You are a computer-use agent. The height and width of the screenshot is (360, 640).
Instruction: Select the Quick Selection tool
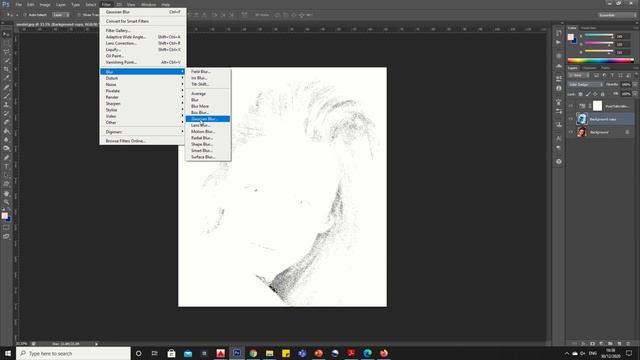pyautogui.click(x=6, y=60)
